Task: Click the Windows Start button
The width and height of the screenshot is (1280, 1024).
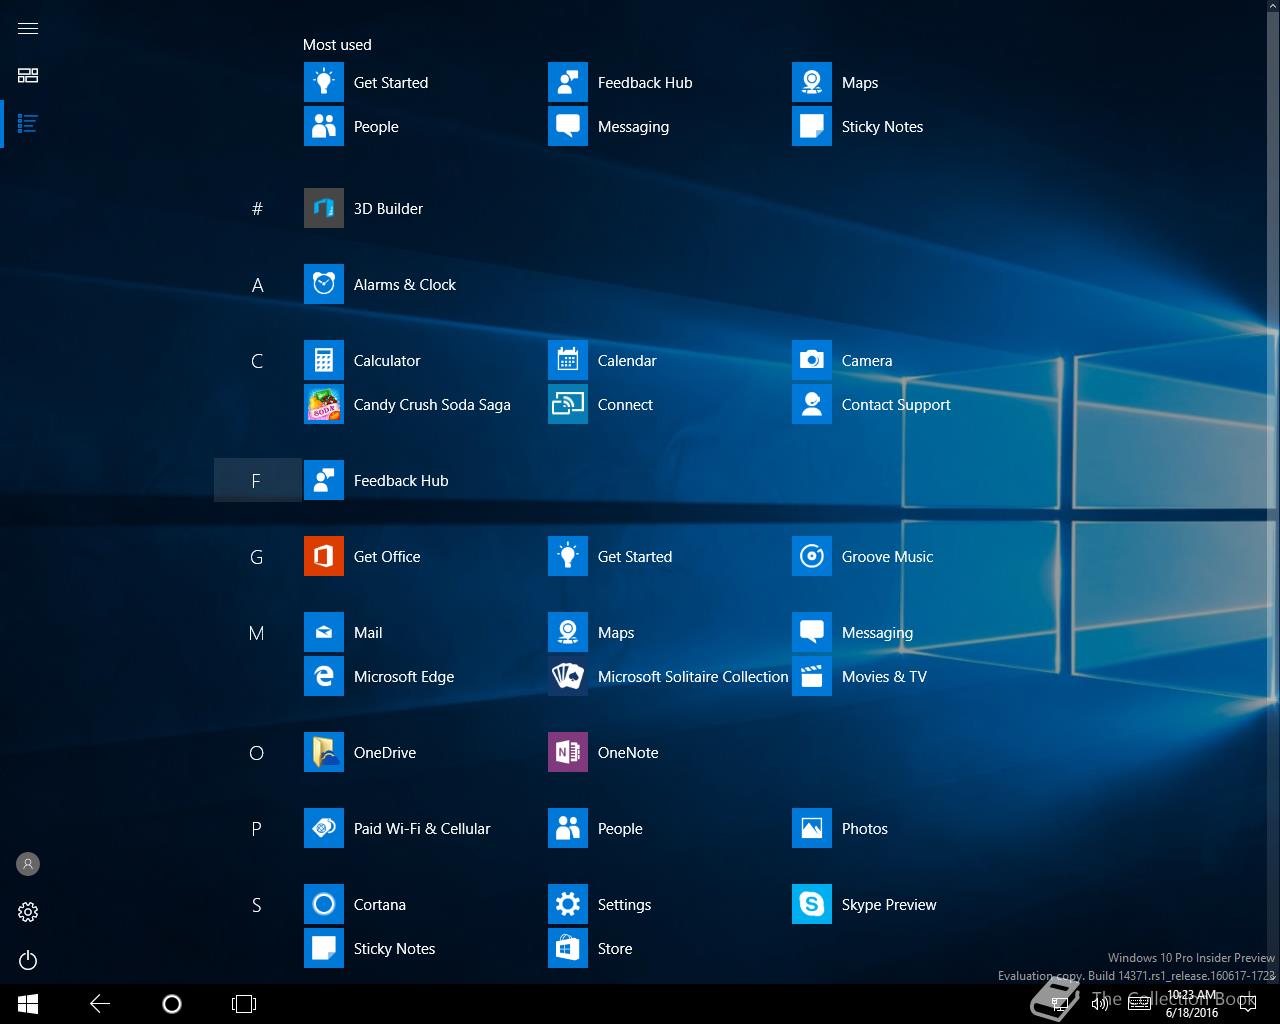Action: click(28, 1004)
